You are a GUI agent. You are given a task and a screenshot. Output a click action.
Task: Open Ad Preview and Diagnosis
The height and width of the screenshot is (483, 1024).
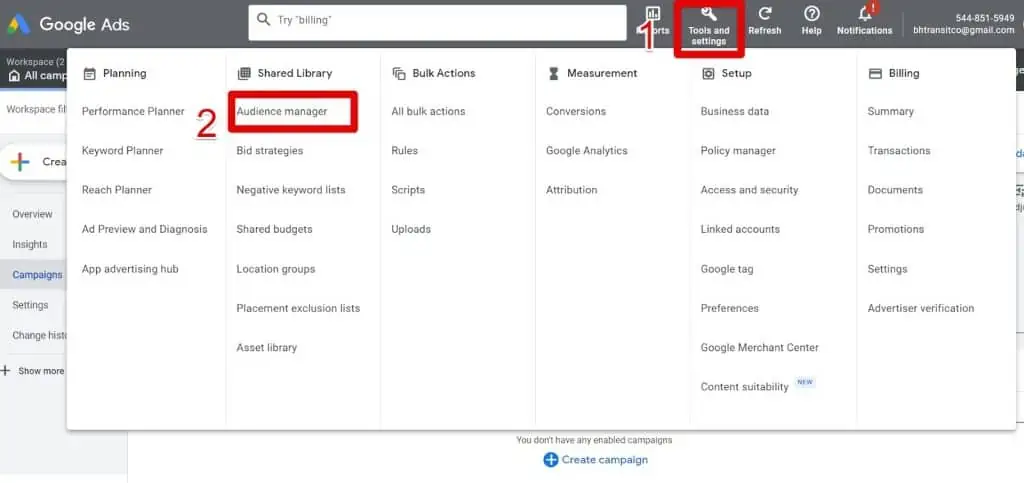click(x=144, y=229)
